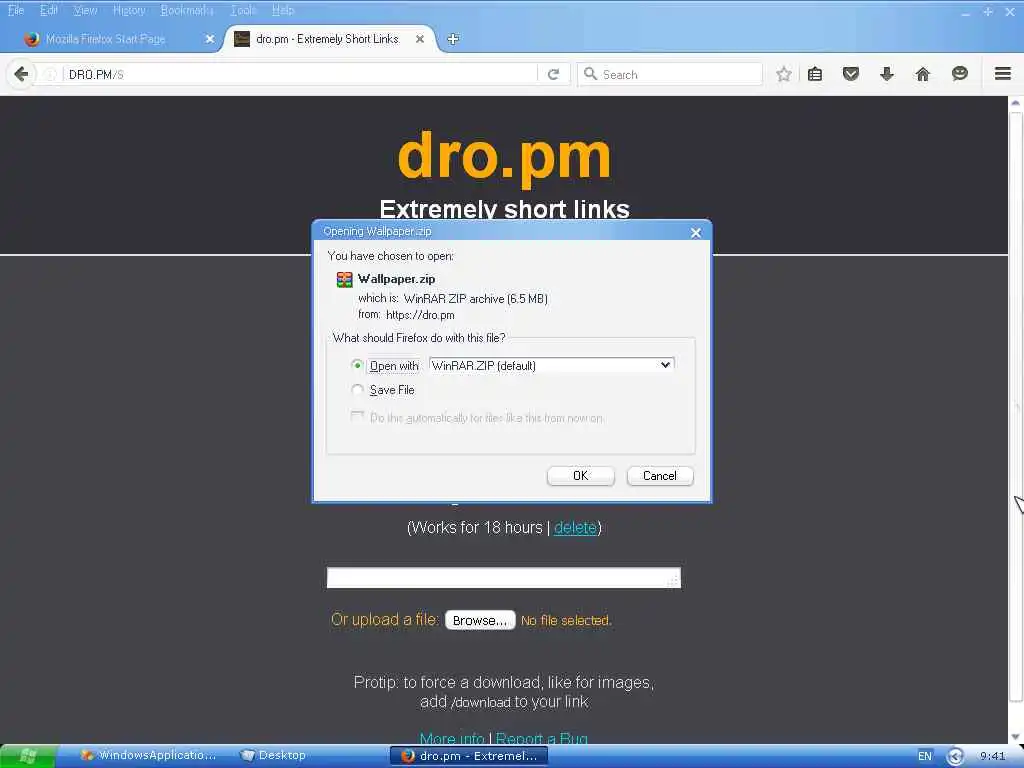The height and width of the screenshot is (768, 1024).
Task: Open the Tools menu
Action: point(243,10)
